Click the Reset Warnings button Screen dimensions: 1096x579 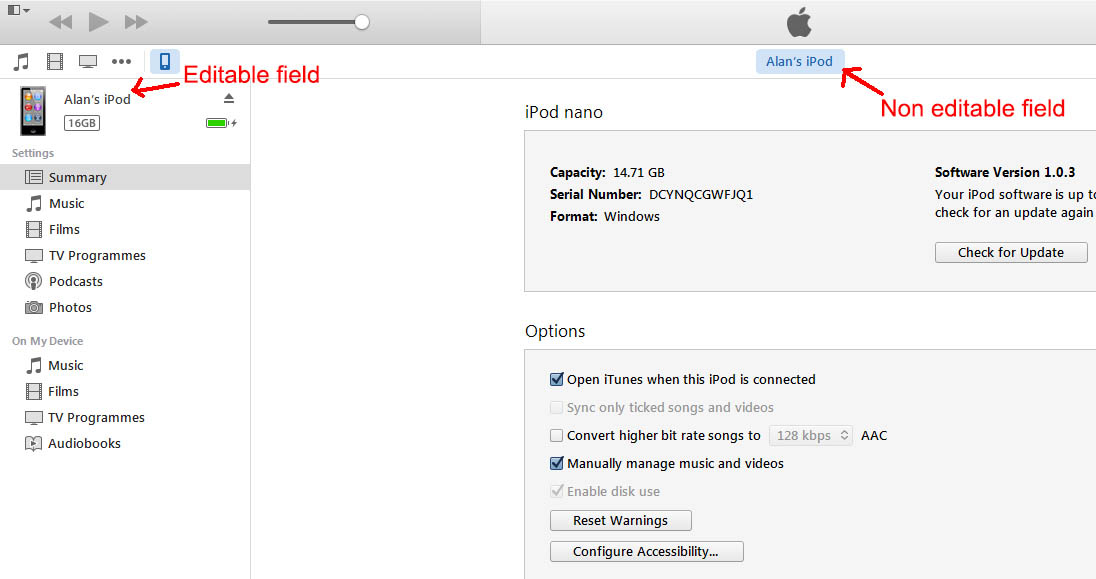(621, 520)
